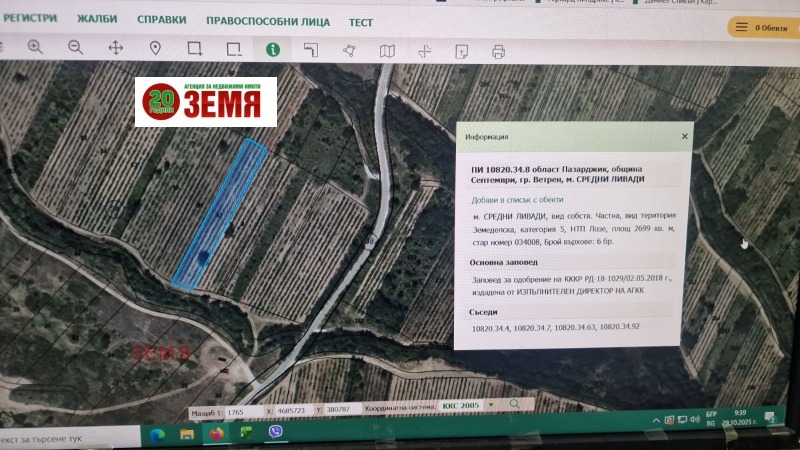Click neighbor parcel 10820.34.63
Viewport: 800px width, 450px height.
(x=575, y=327)
